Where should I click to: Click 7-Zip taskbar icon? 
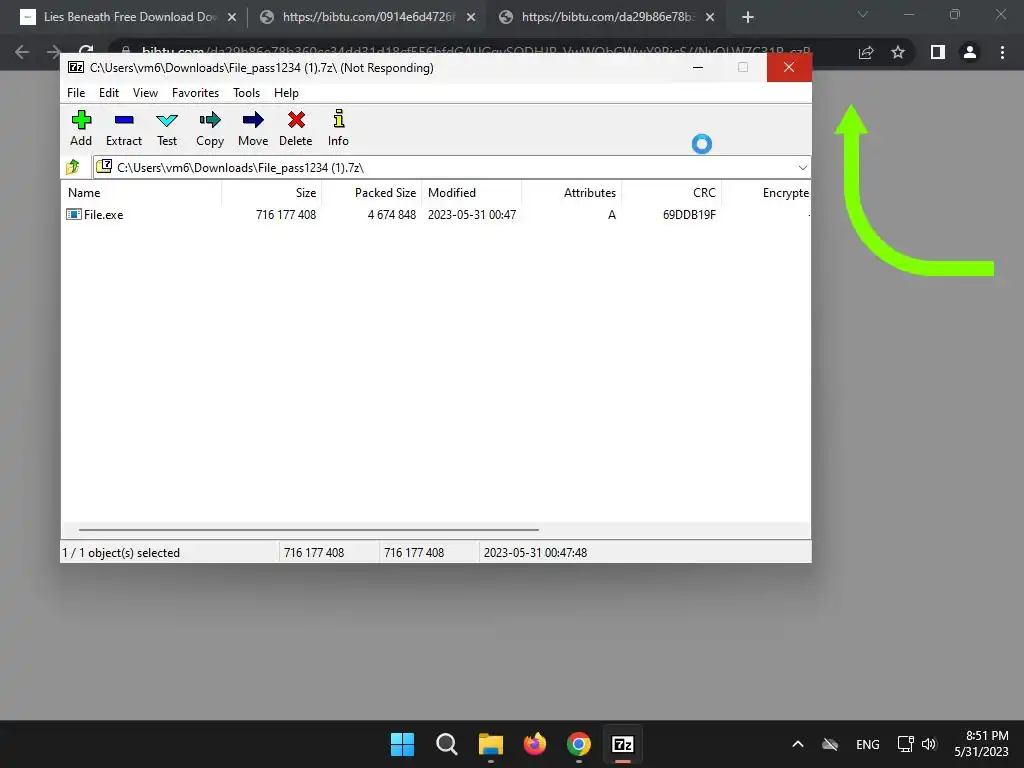(x=622, y=744)
